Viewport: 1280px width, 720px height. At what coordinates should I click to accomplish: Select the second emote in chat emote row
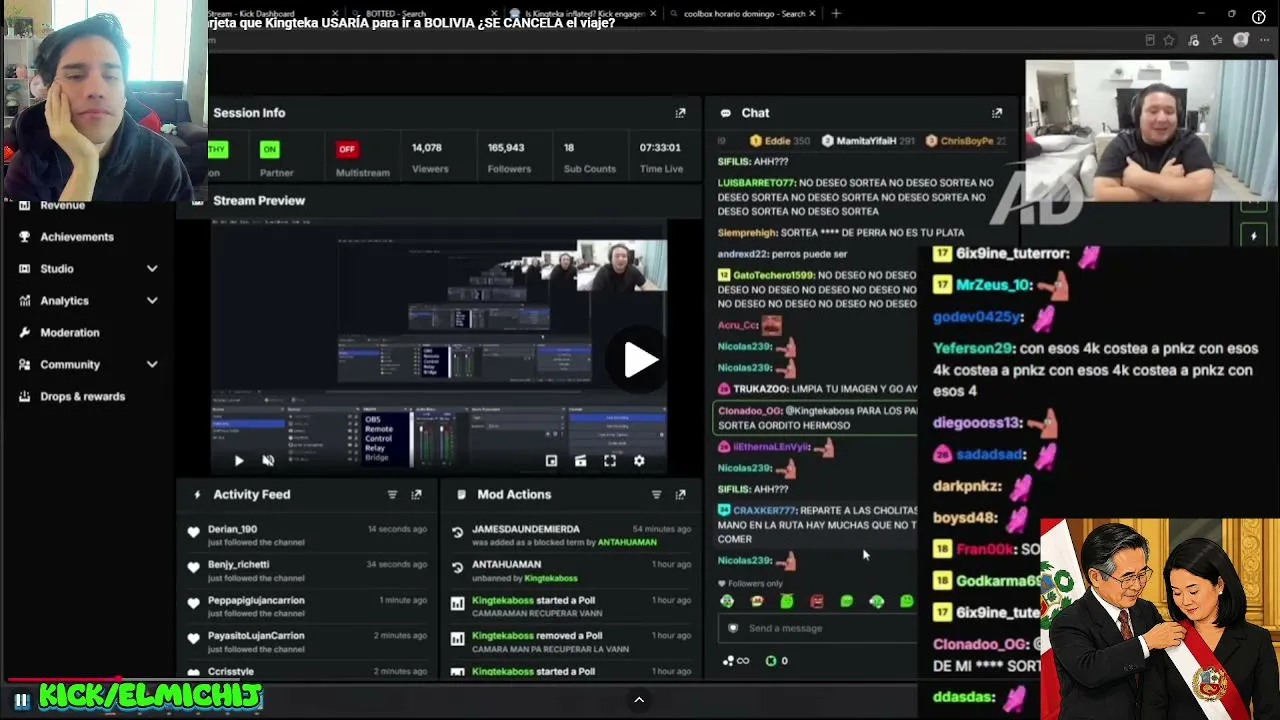coord(757,601)
